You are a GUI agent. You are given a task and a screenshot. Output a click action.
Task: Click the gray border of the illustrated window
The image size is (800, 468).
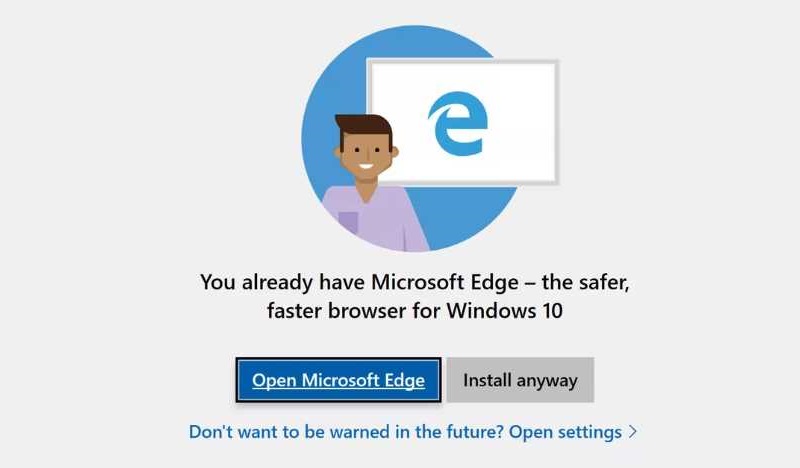coord(463,62)
